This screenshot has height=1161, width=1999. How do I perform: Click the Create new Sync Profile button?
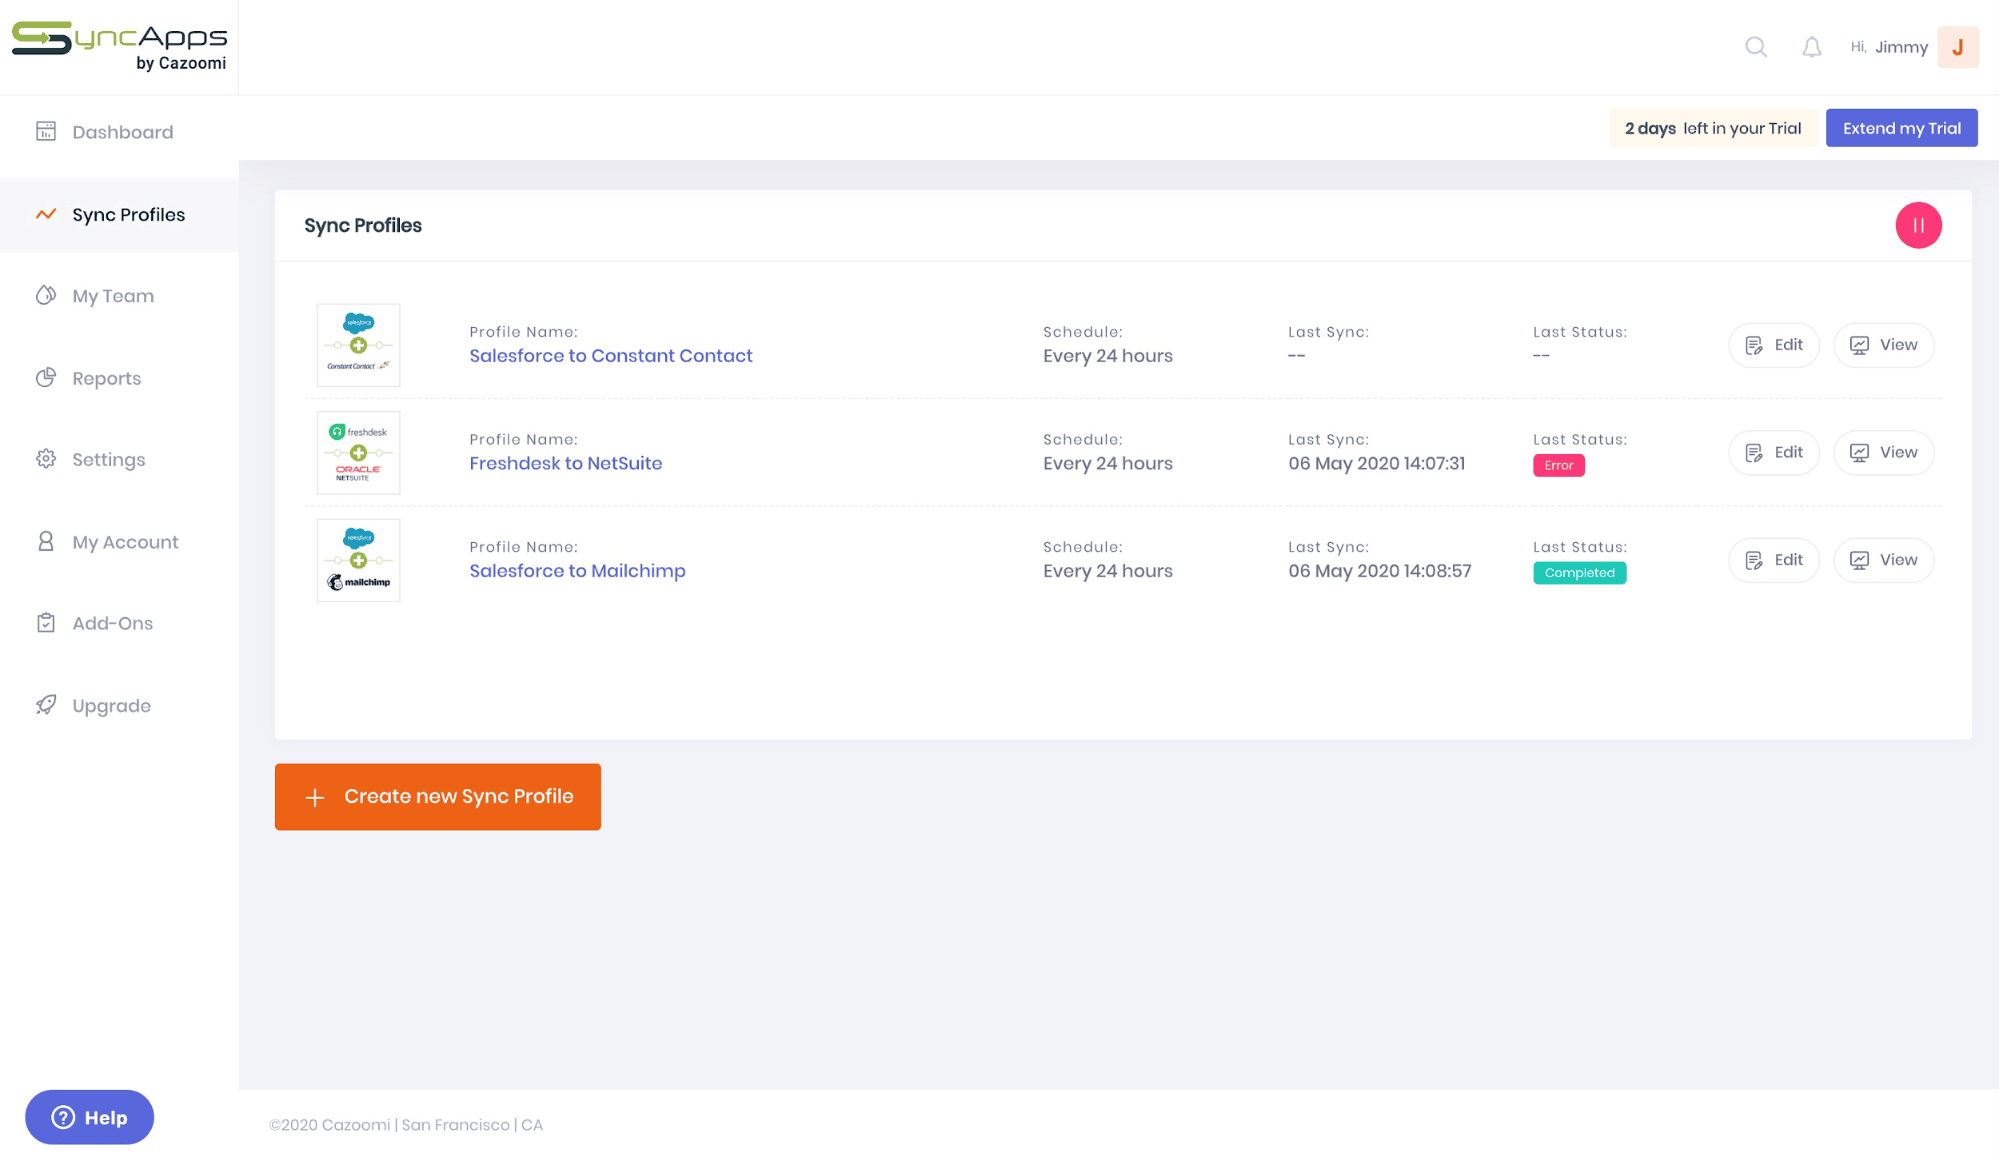pyautogui.click(x=438, y=796)
